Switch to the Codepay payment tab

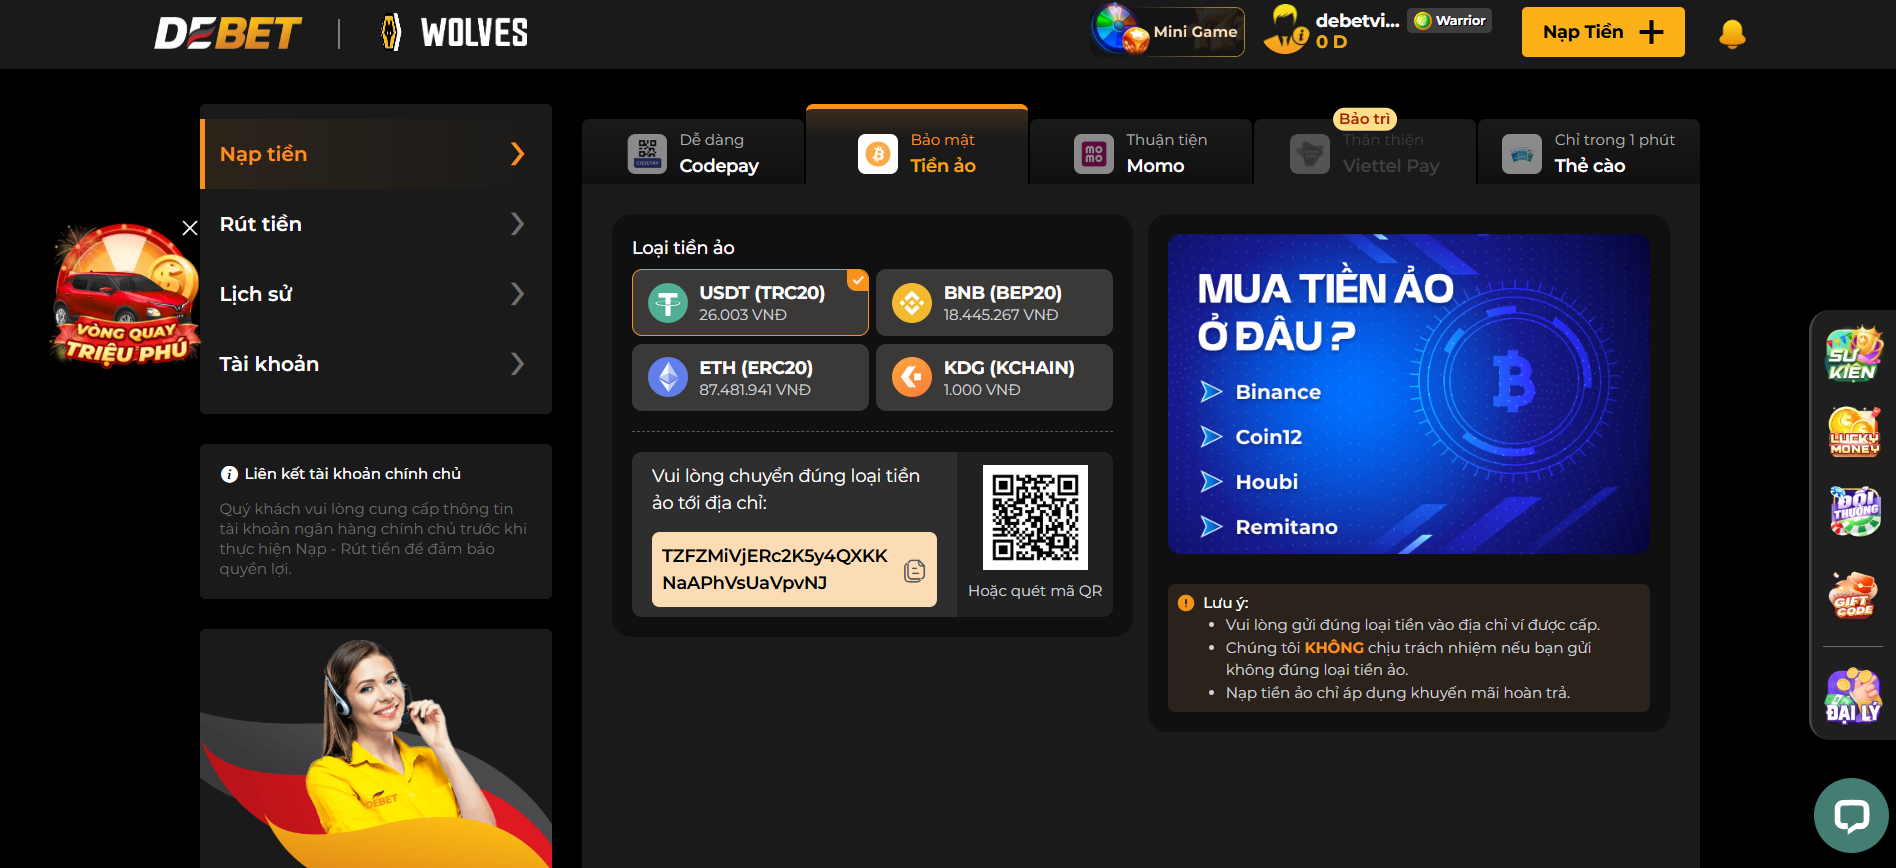tap(694, 153)
